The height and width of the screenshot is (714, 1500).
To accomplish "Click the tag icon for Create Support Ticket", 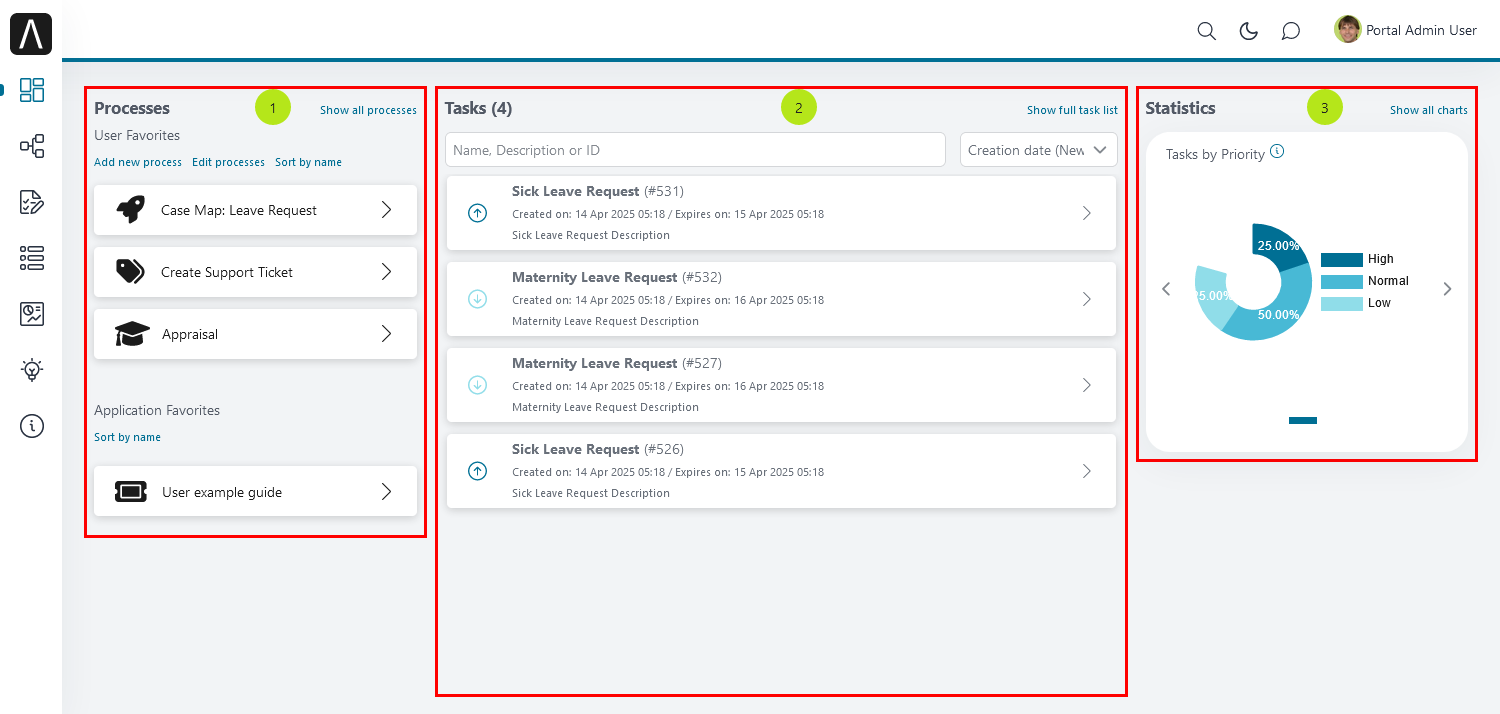I will (x=130, y=272).
